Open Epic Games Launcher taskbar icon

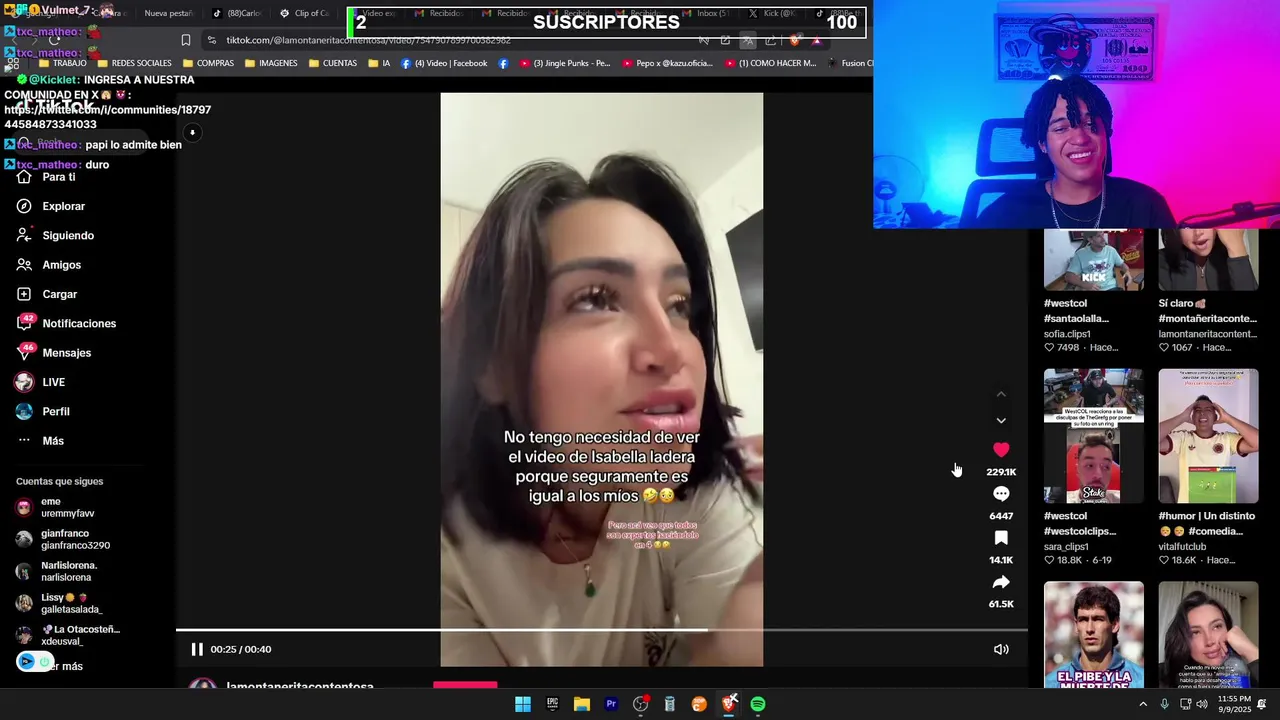[552, 704]
